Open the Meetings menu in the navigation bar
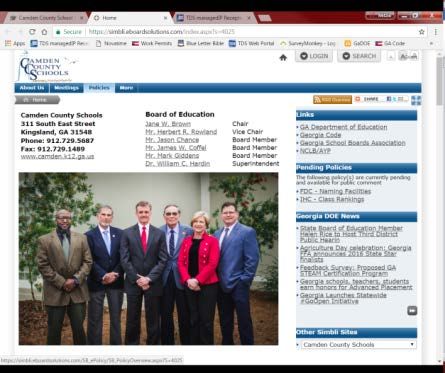Viewport: 445px width, 373px height. tap(66, 88)
